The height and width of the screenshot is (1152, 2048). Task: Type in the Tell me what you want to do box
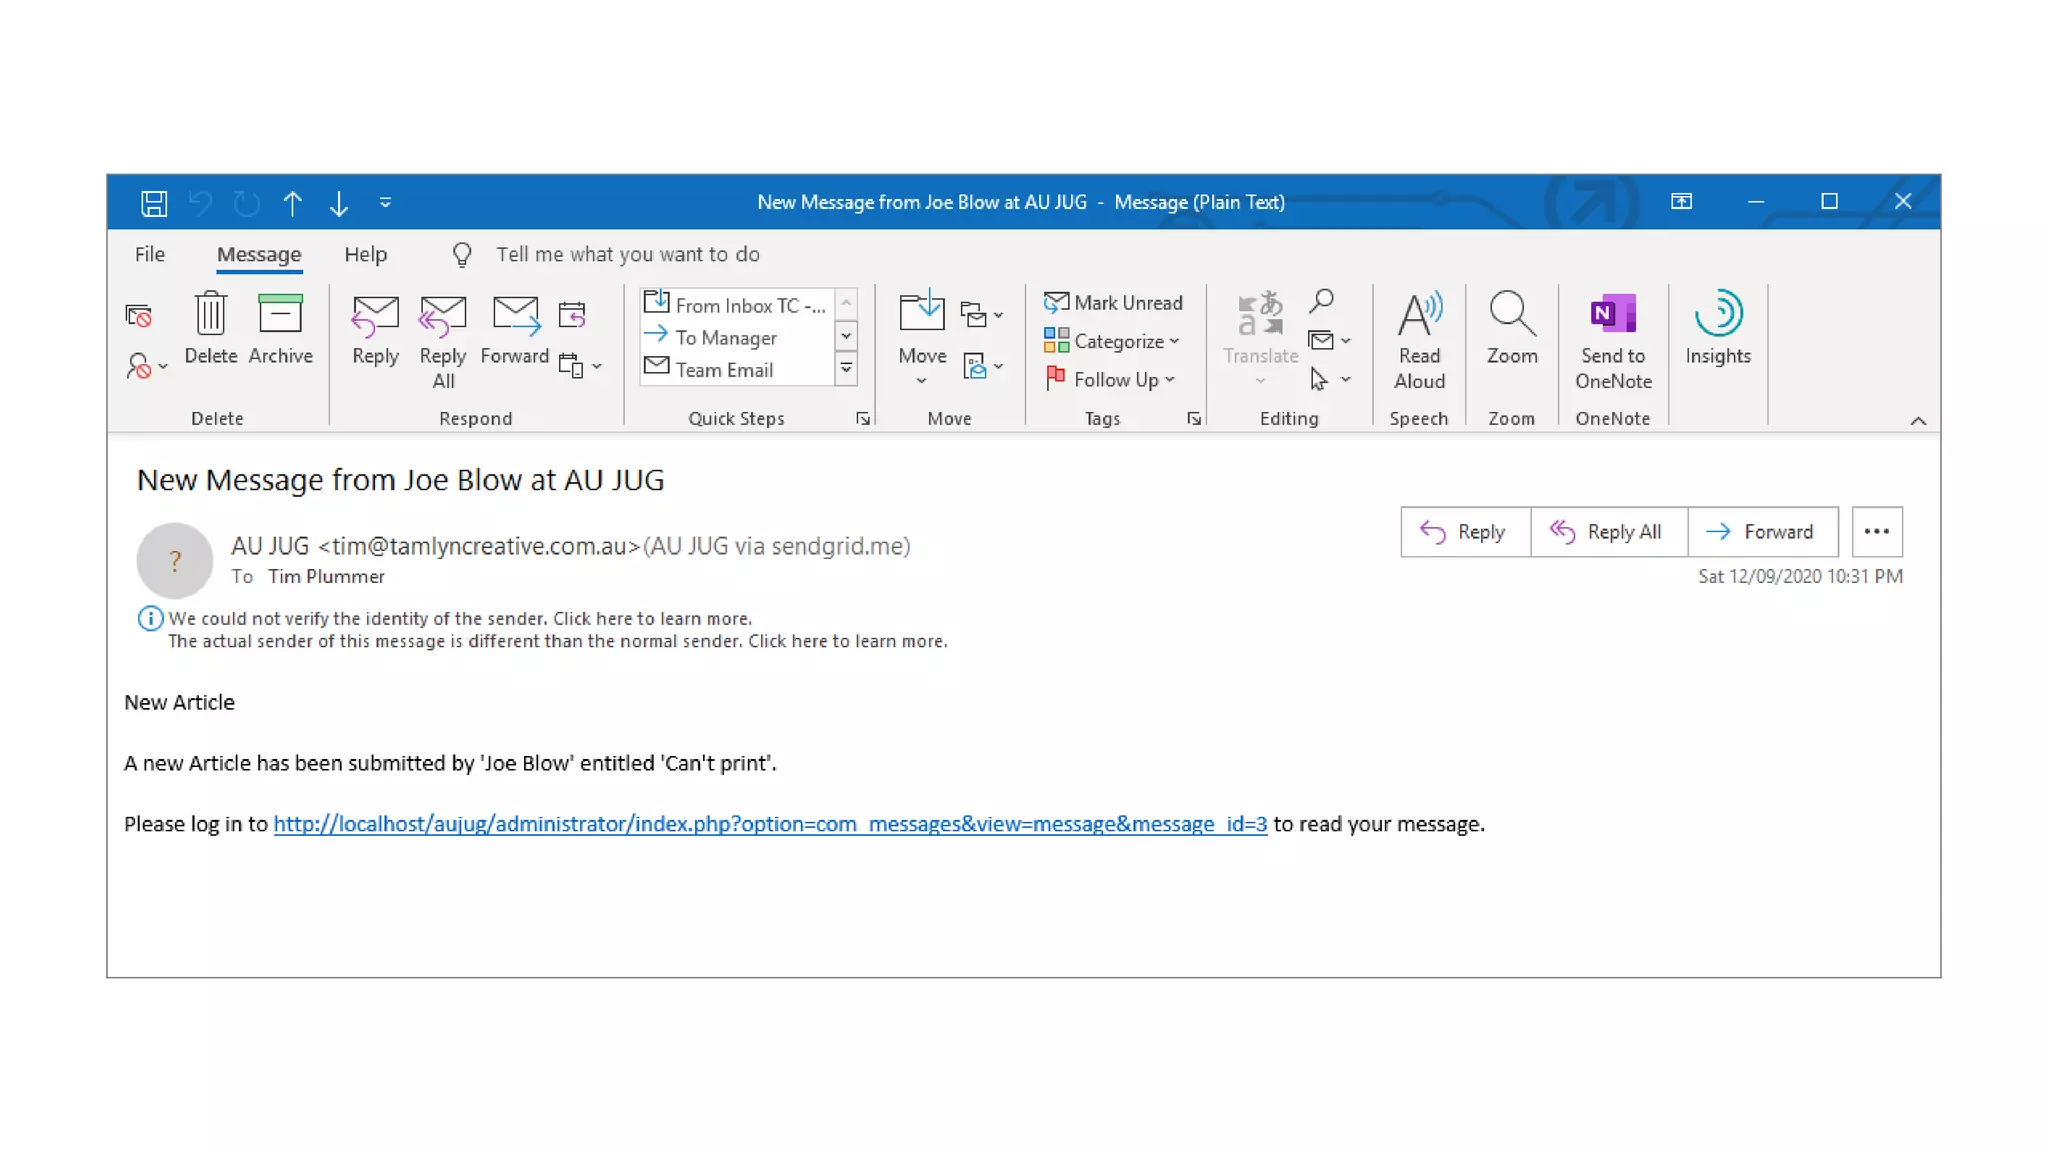pyautogui.click(x=628, y=255)
